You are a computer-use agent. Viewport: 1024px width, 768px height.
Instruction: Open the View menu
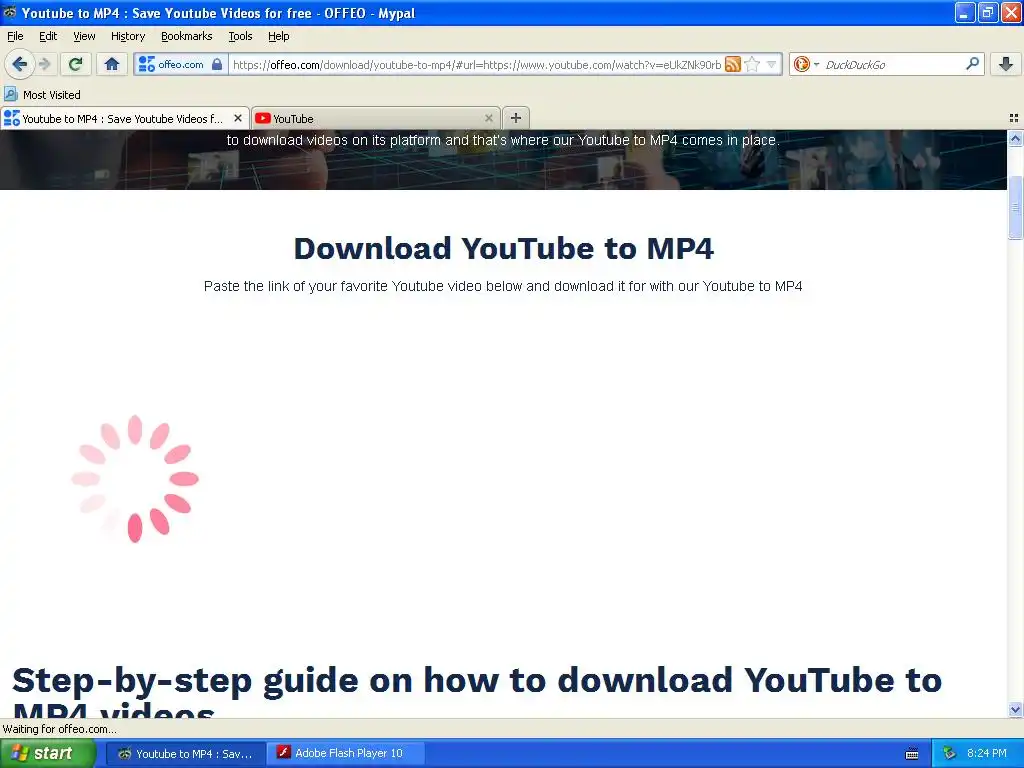(x=84, y=36)
